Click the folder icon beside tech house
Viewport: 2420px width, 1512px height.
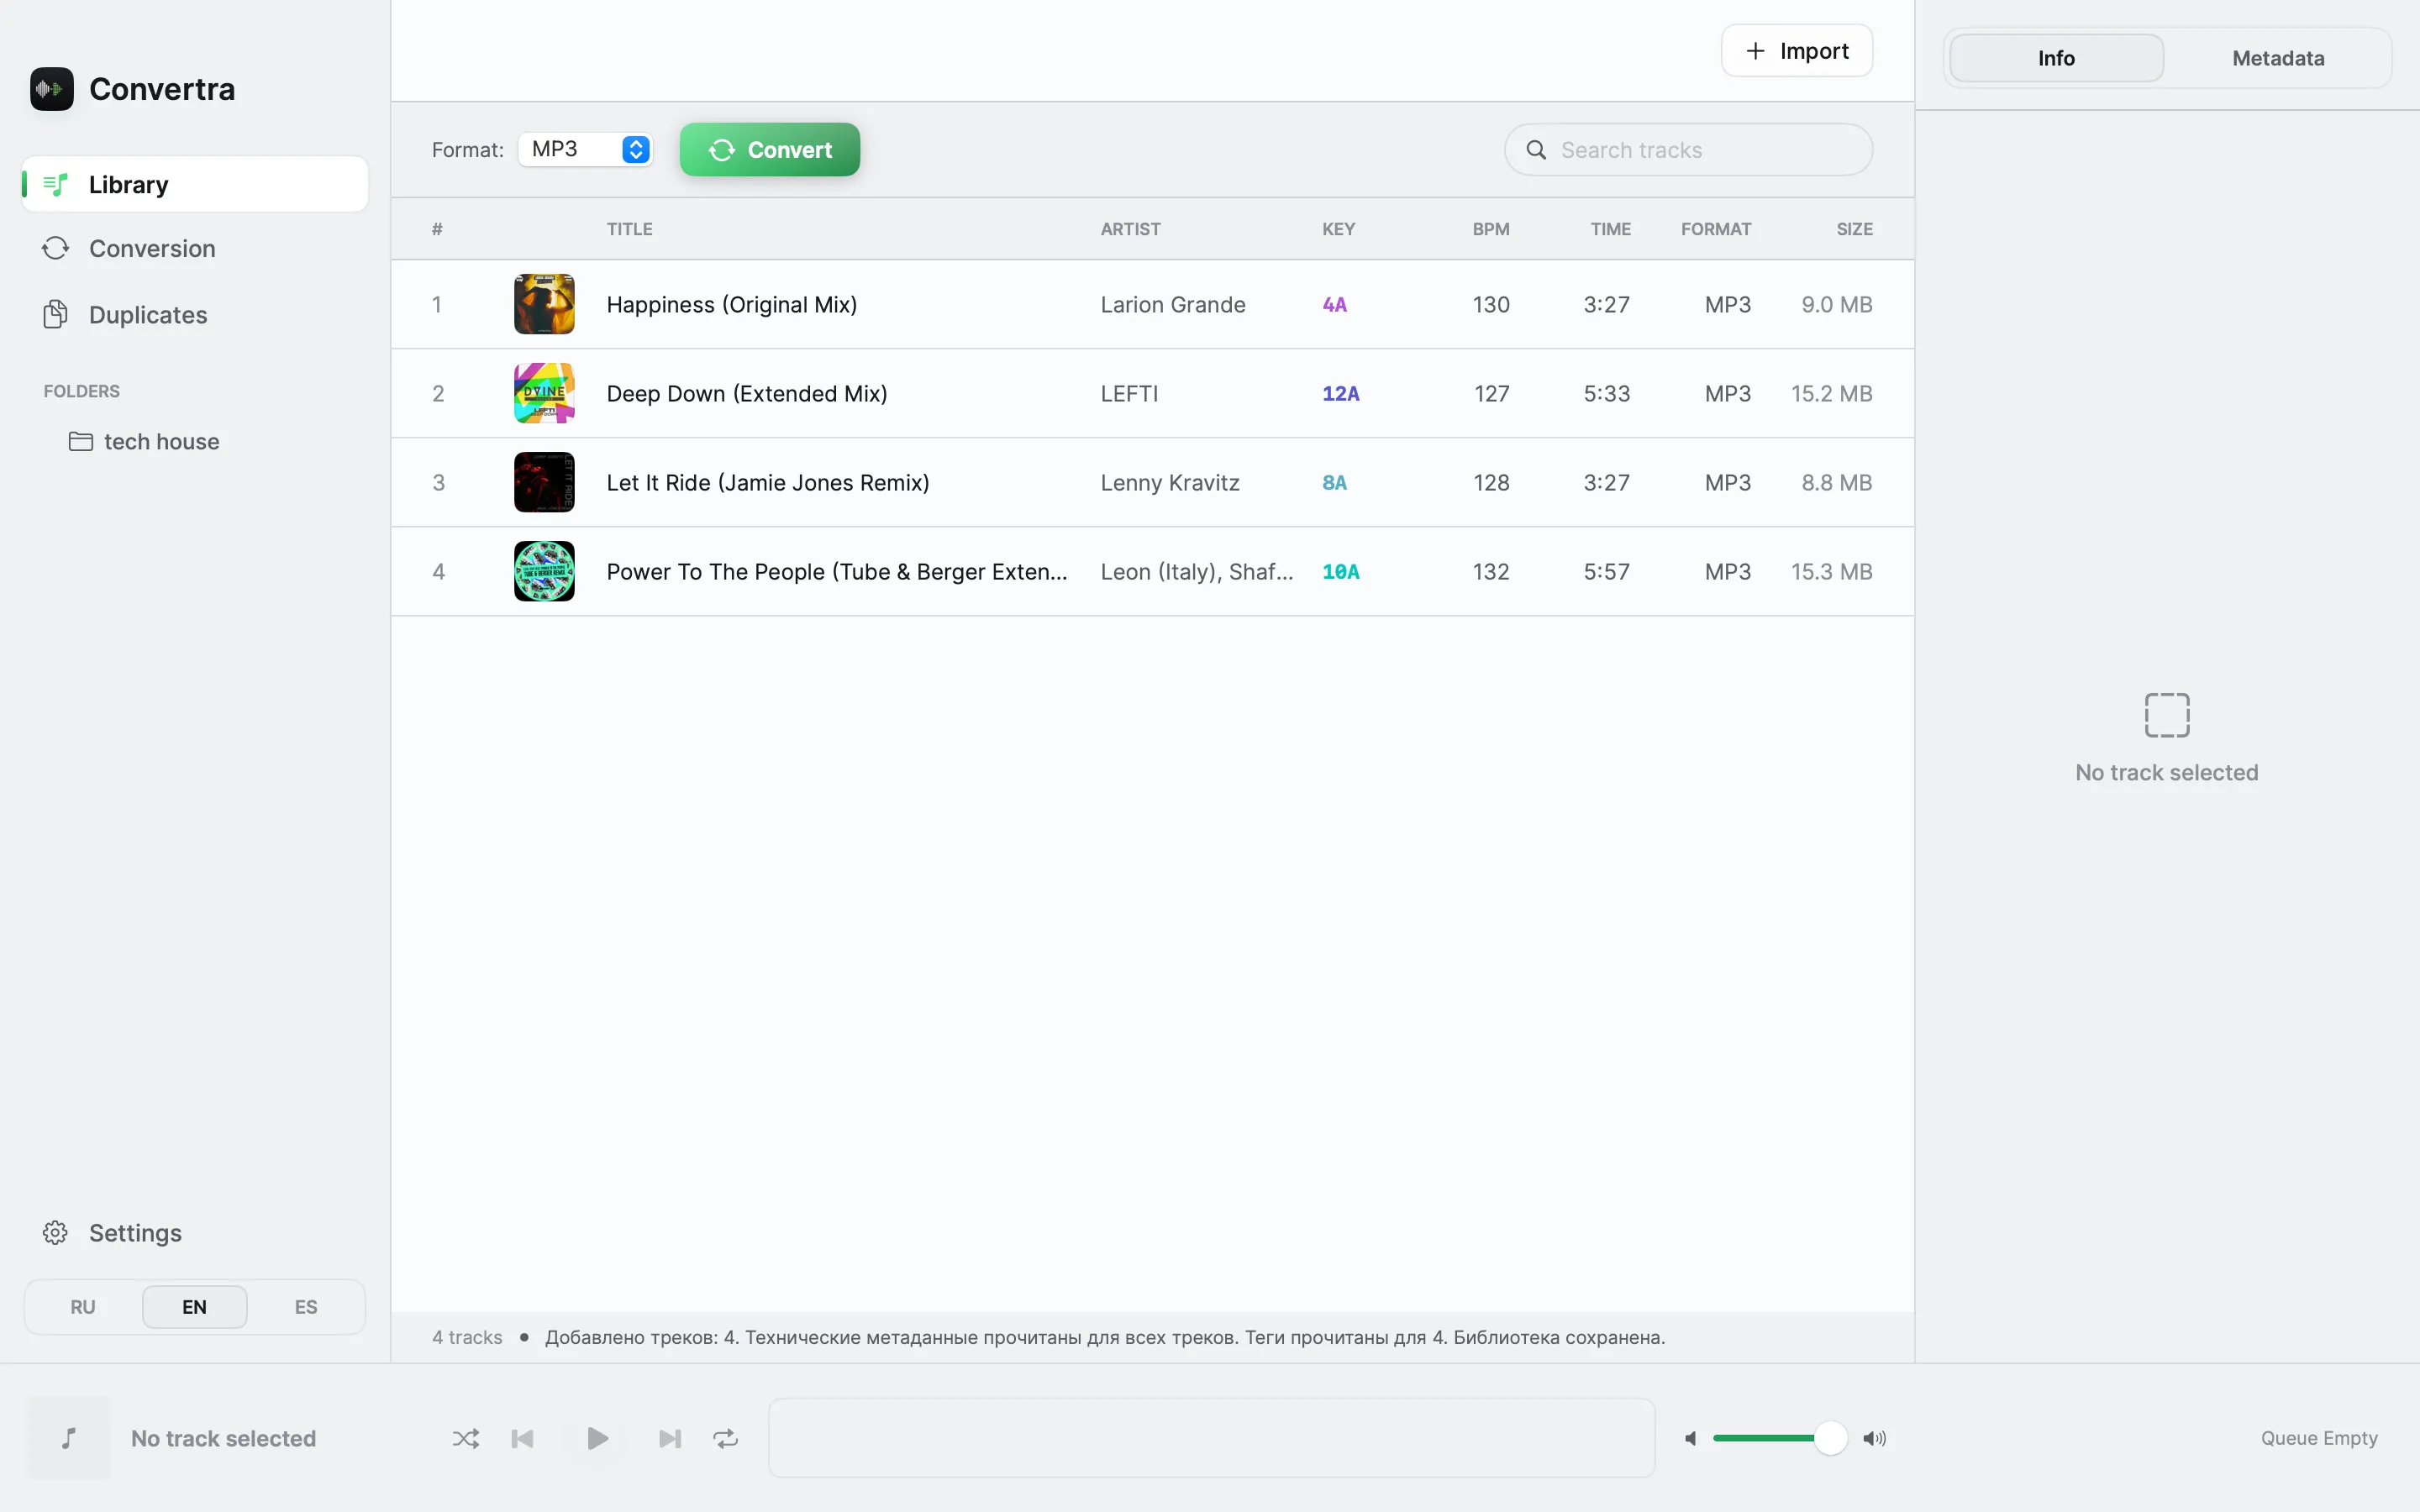(x=81, y=441)
